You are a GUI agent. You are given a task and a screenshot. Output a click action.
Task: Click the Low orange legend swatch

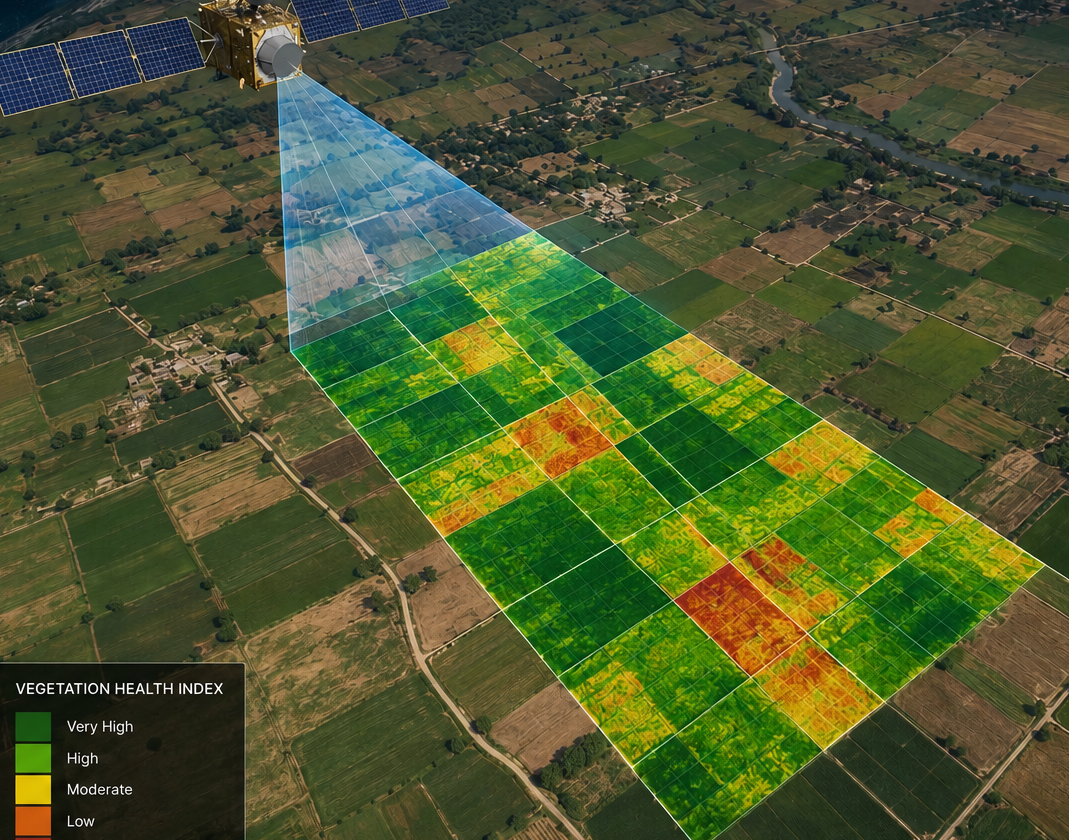[33, 821]
